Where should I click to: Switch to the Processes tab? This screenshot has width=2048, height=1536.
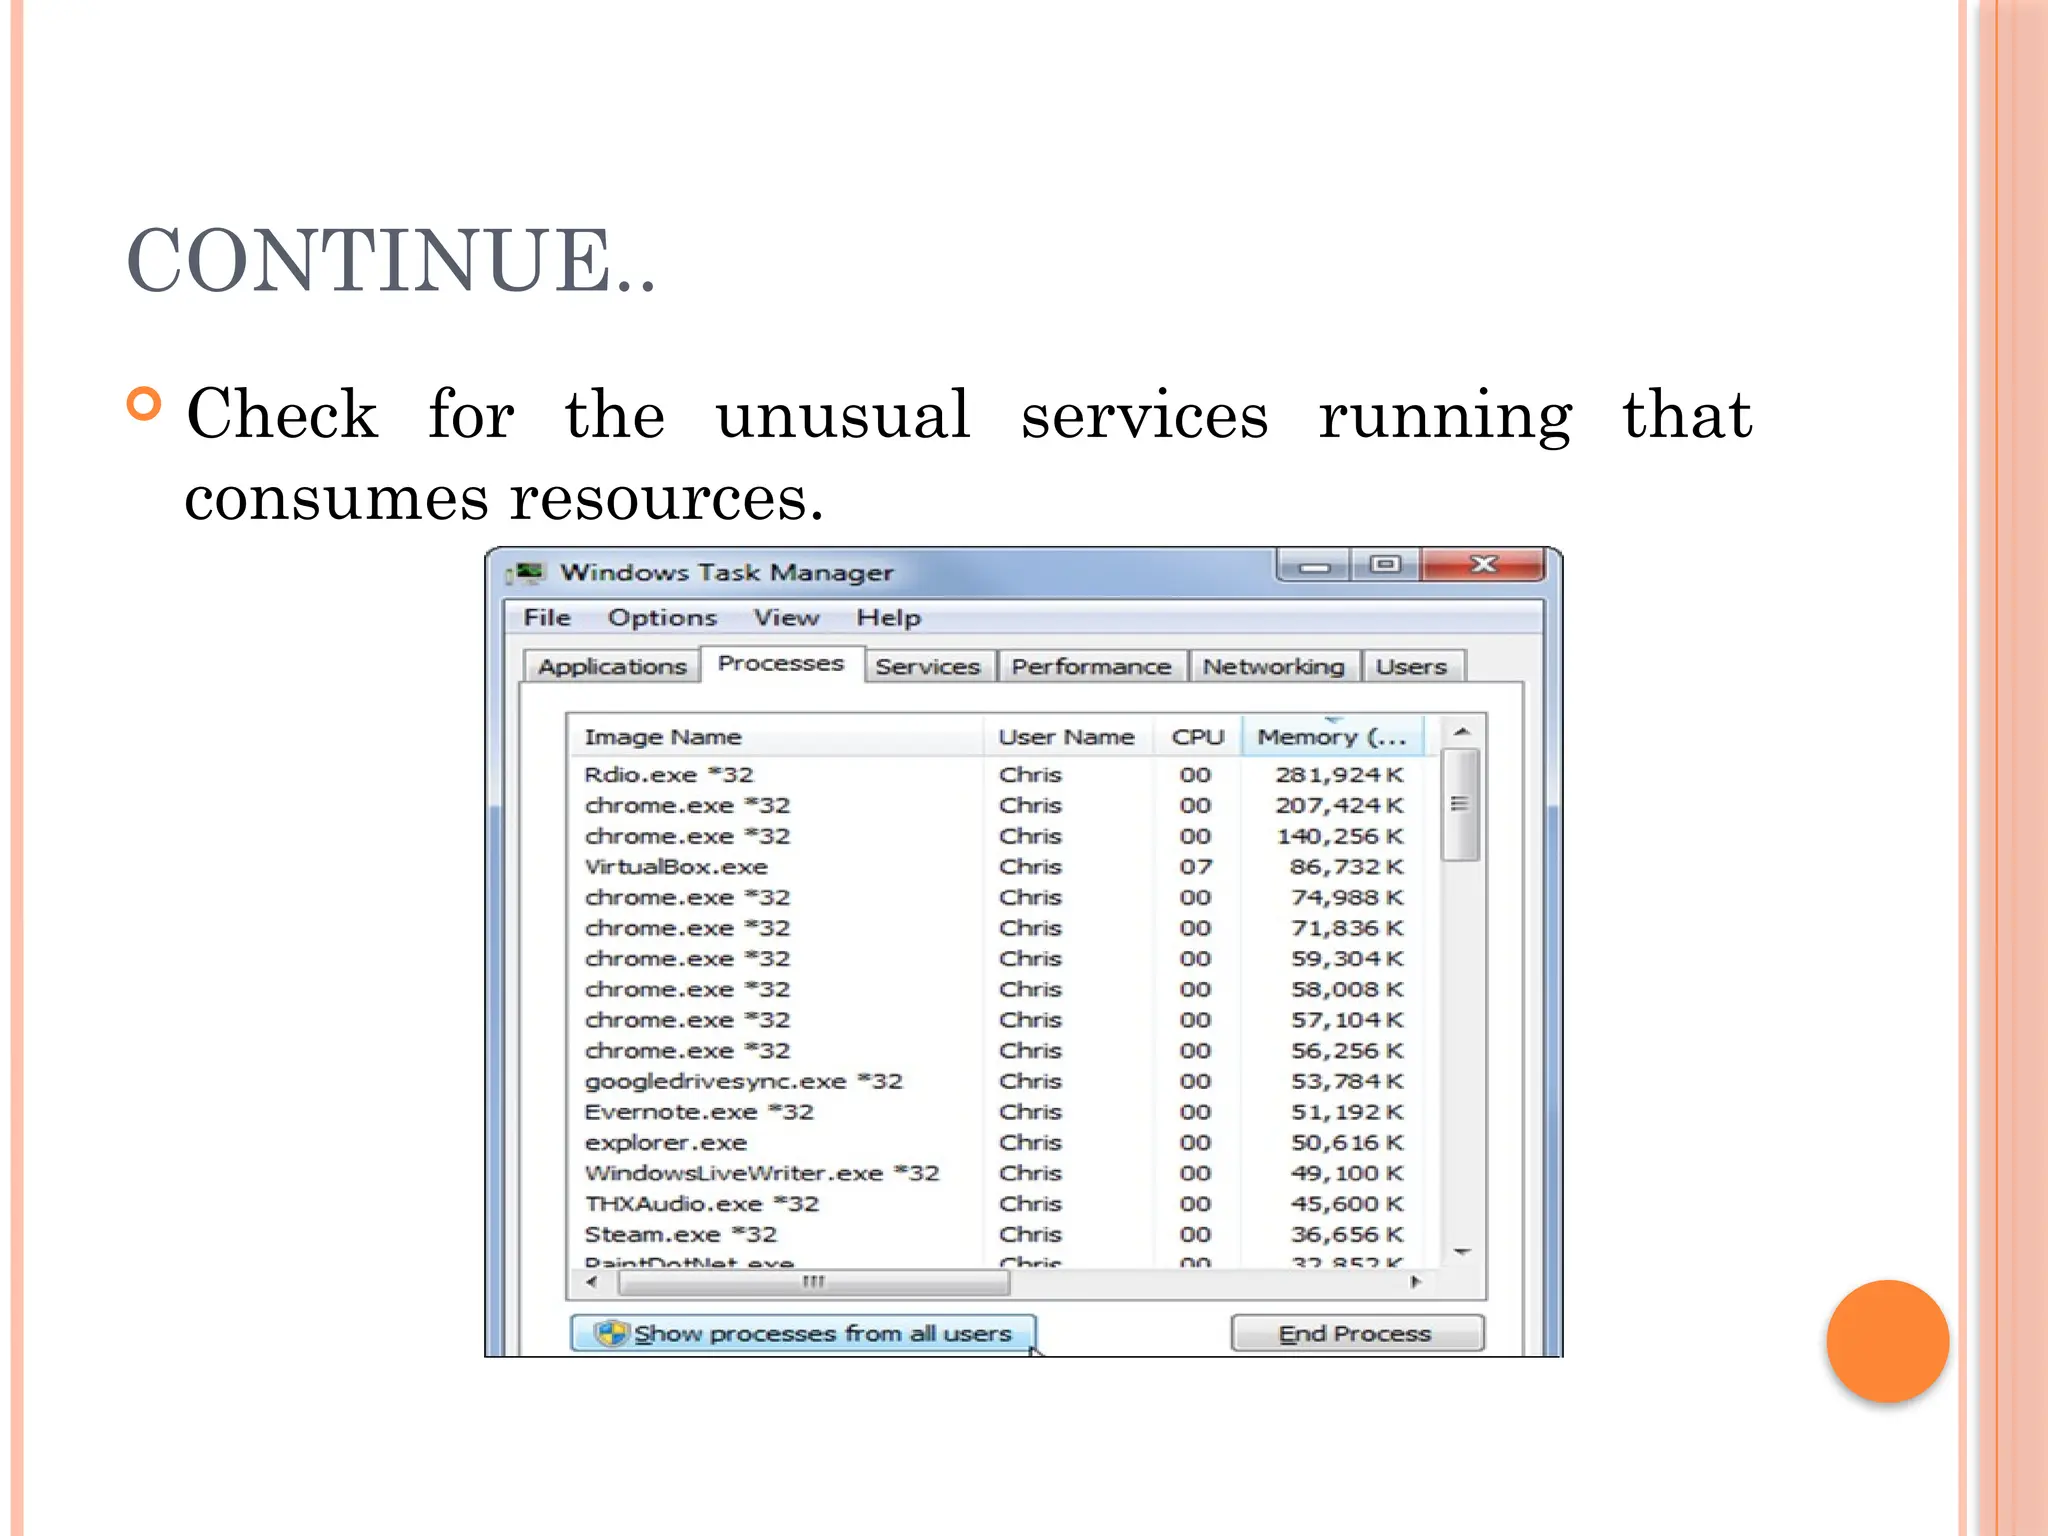click(x=781, y=664)
